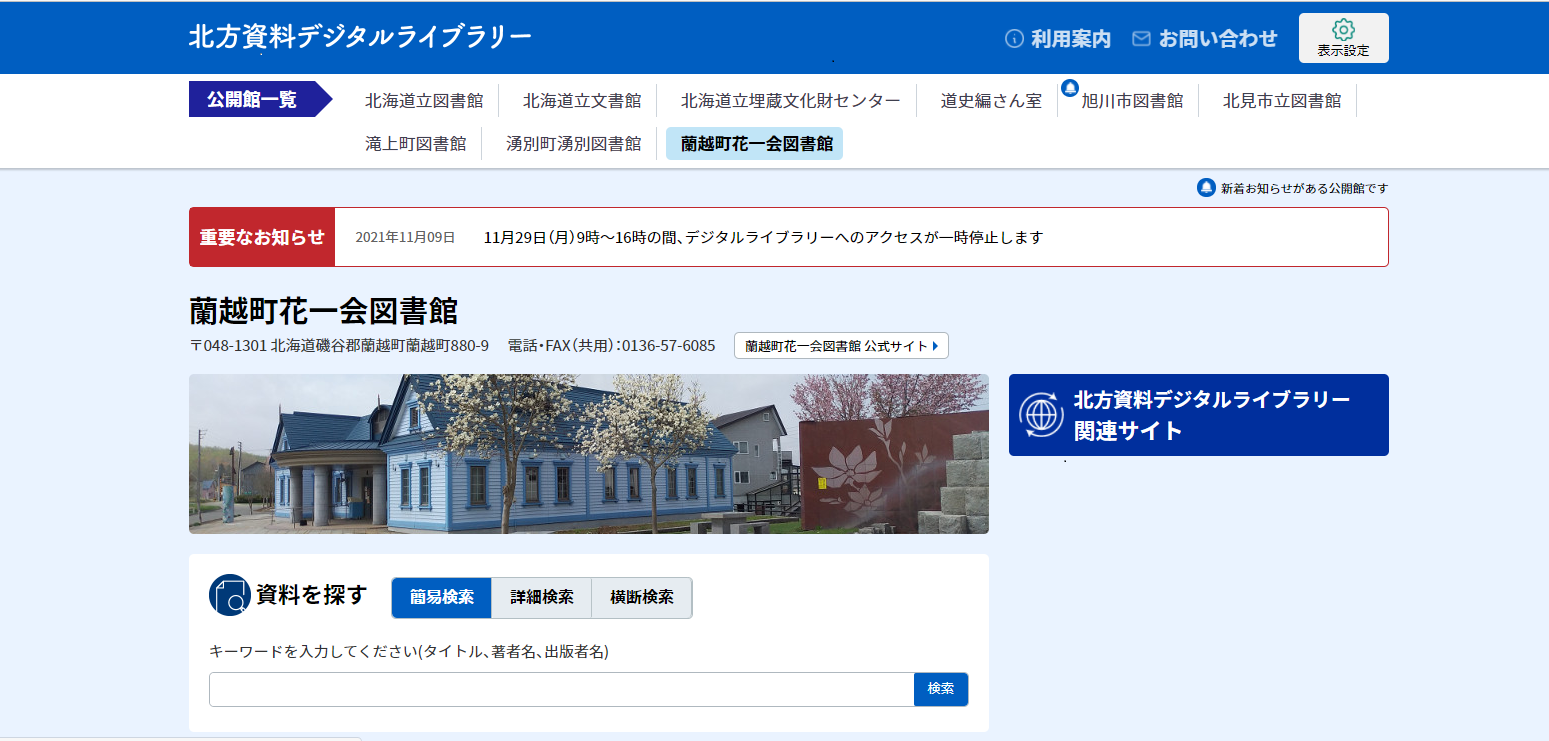
Task: Click the document search icon beside 資料を探す
Action: coord(229,596)
